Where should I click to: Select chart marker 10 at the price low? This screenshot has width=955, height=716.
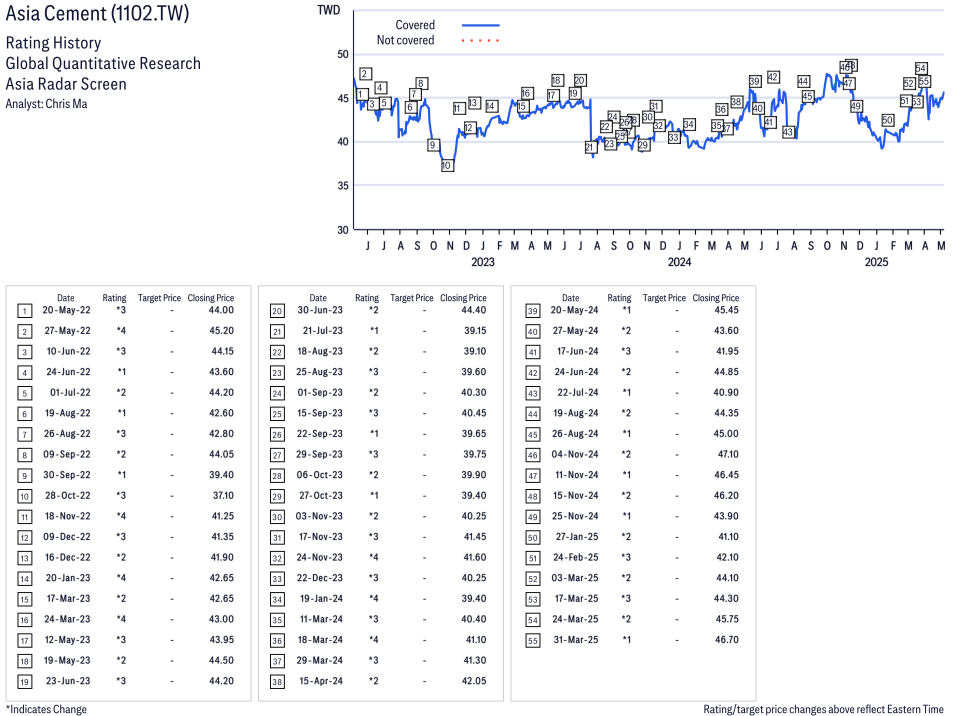[x=447, y=165]
